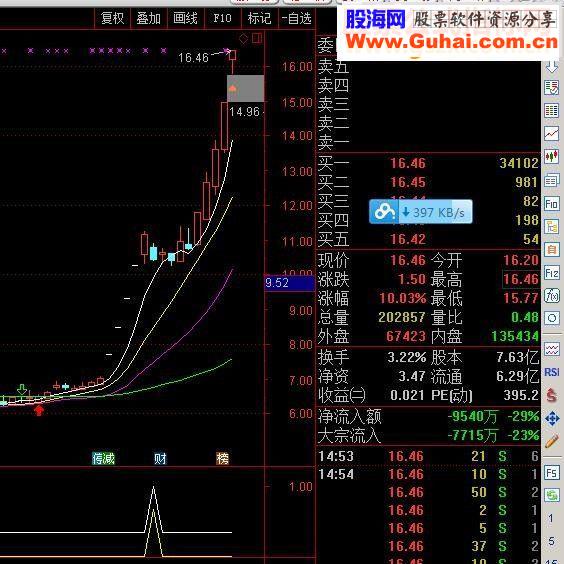
Task: Click the 14.96 price label on chart
Action: click(x=245, y=112)
